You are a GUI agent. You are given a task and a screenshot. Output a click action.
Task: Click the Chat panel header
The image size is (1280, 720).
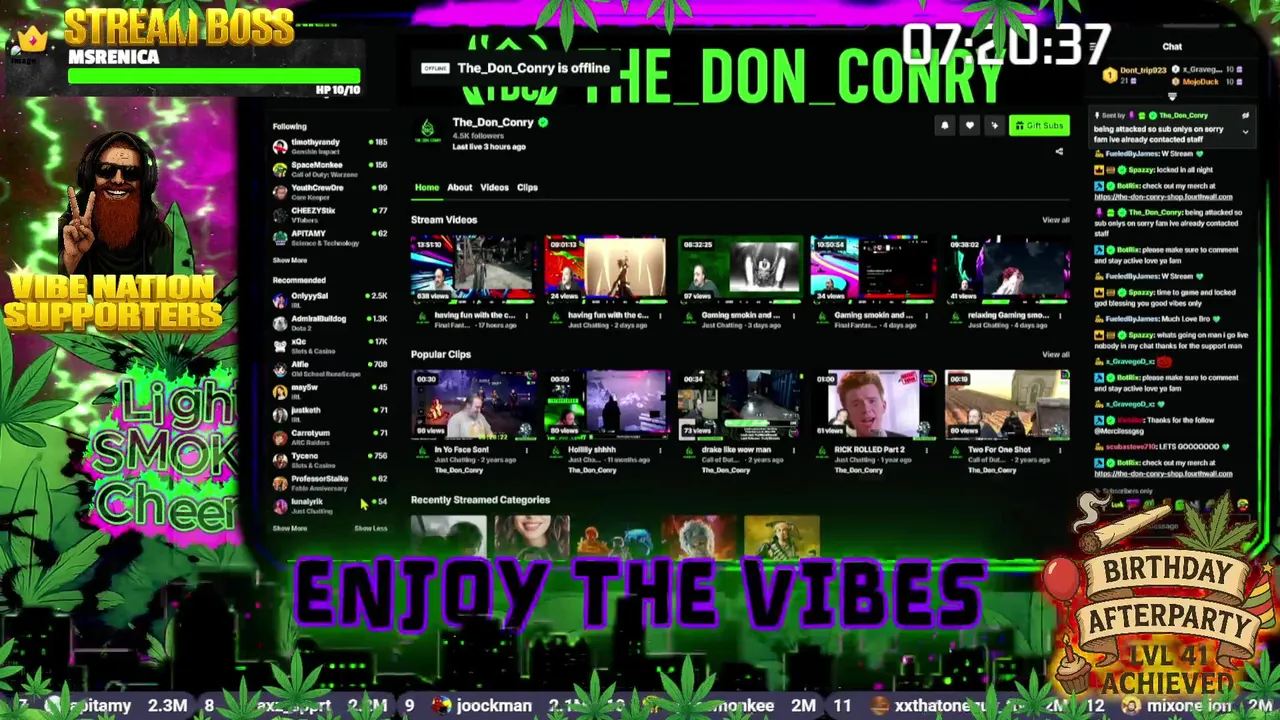[1172, 46]
